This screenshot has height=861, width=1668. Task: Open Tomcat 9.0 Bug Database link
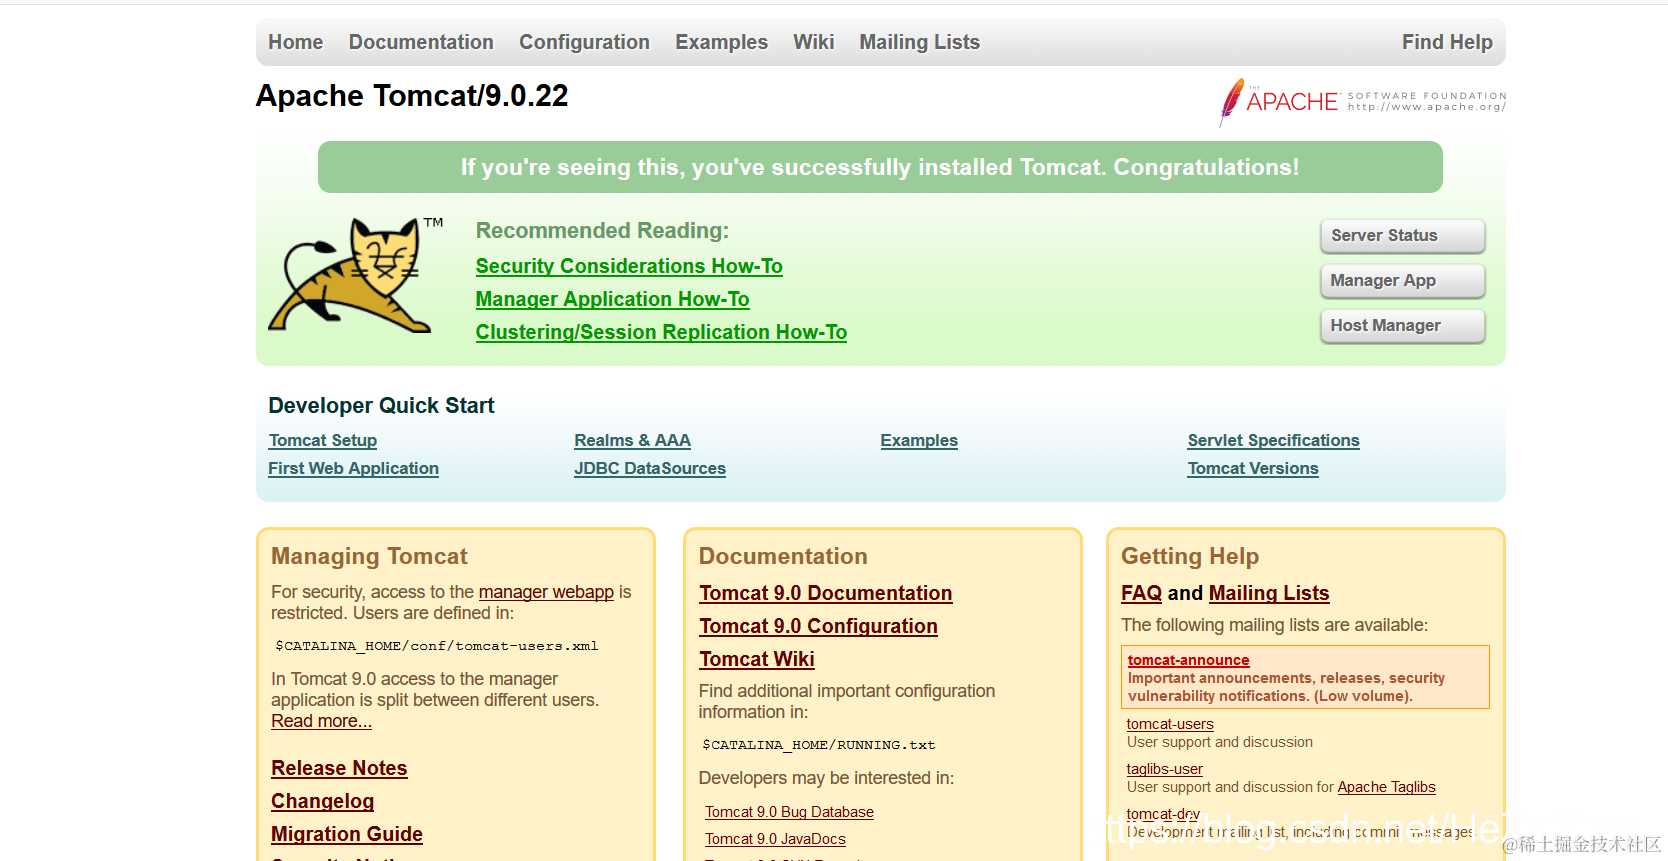point(789,812)
